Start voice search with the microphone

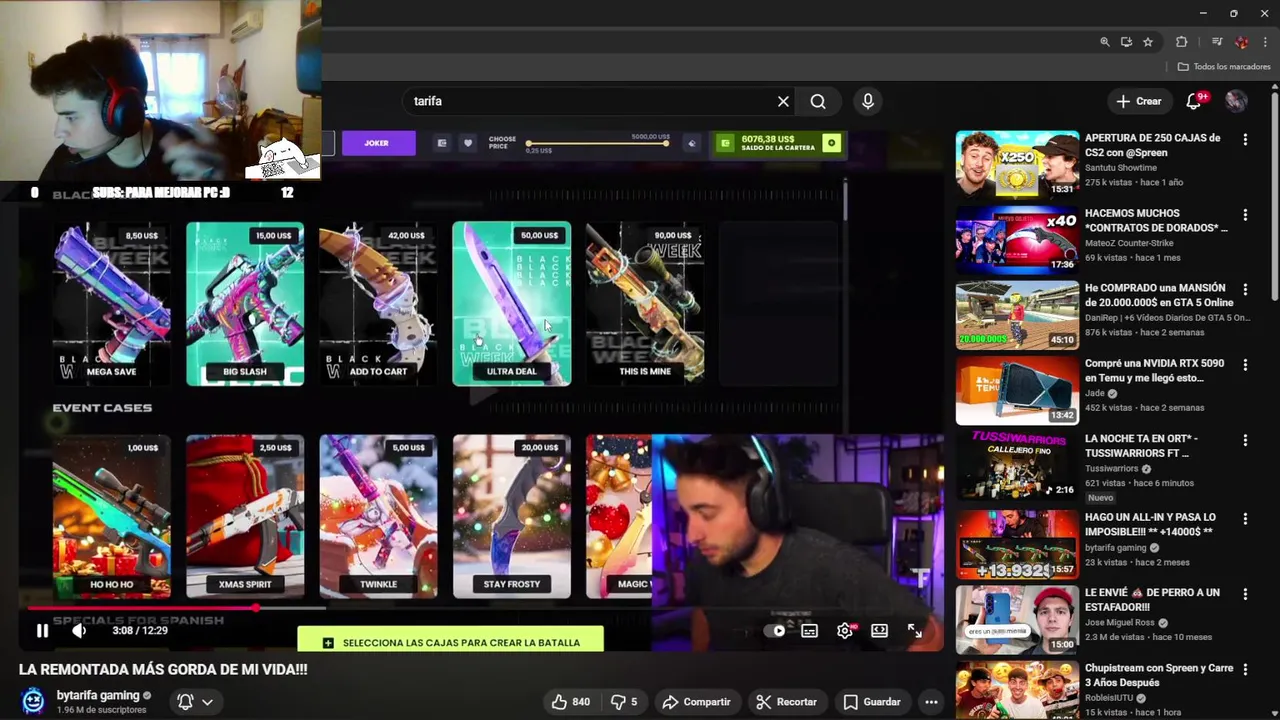868,101
